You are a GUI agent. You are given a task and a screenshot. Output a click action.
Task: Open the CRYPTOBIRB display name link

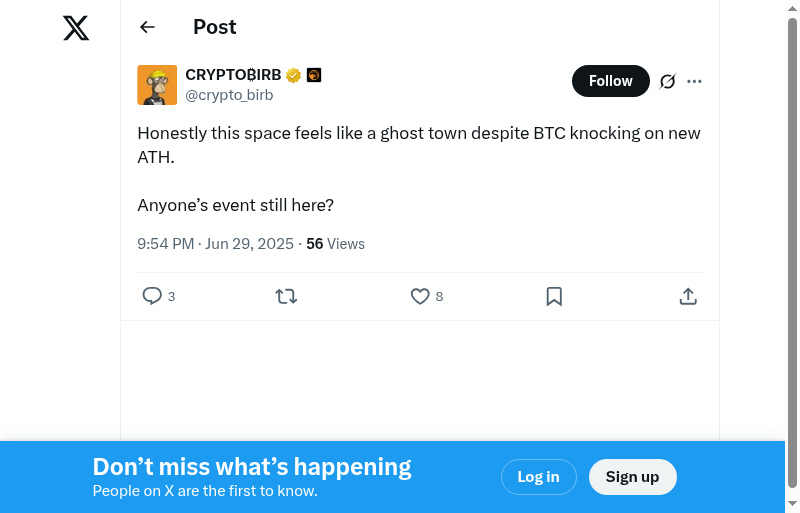click(x=233, y=75)
